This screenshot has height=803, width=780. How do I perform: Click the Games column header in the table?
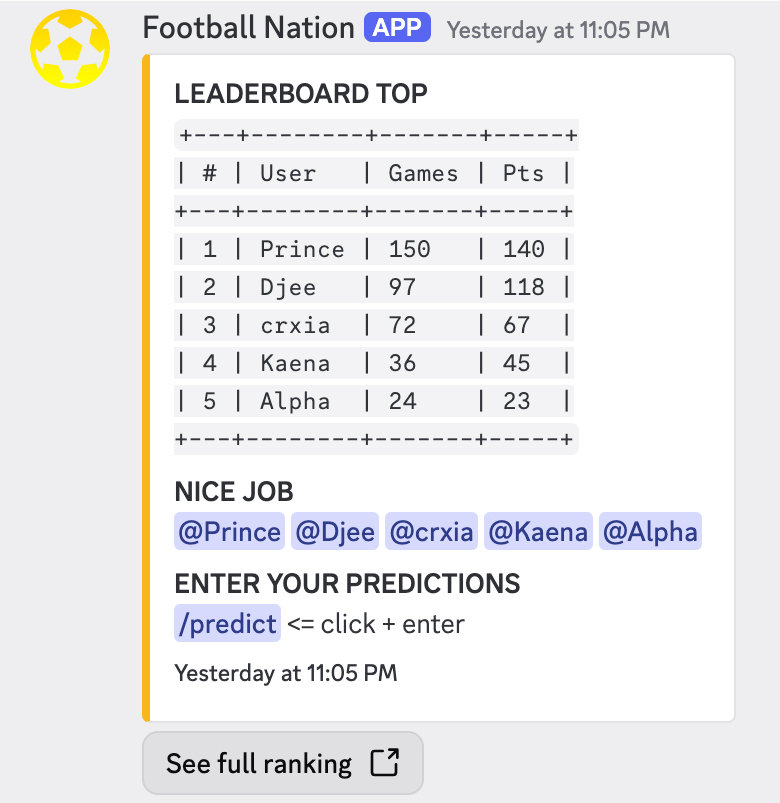422,173
